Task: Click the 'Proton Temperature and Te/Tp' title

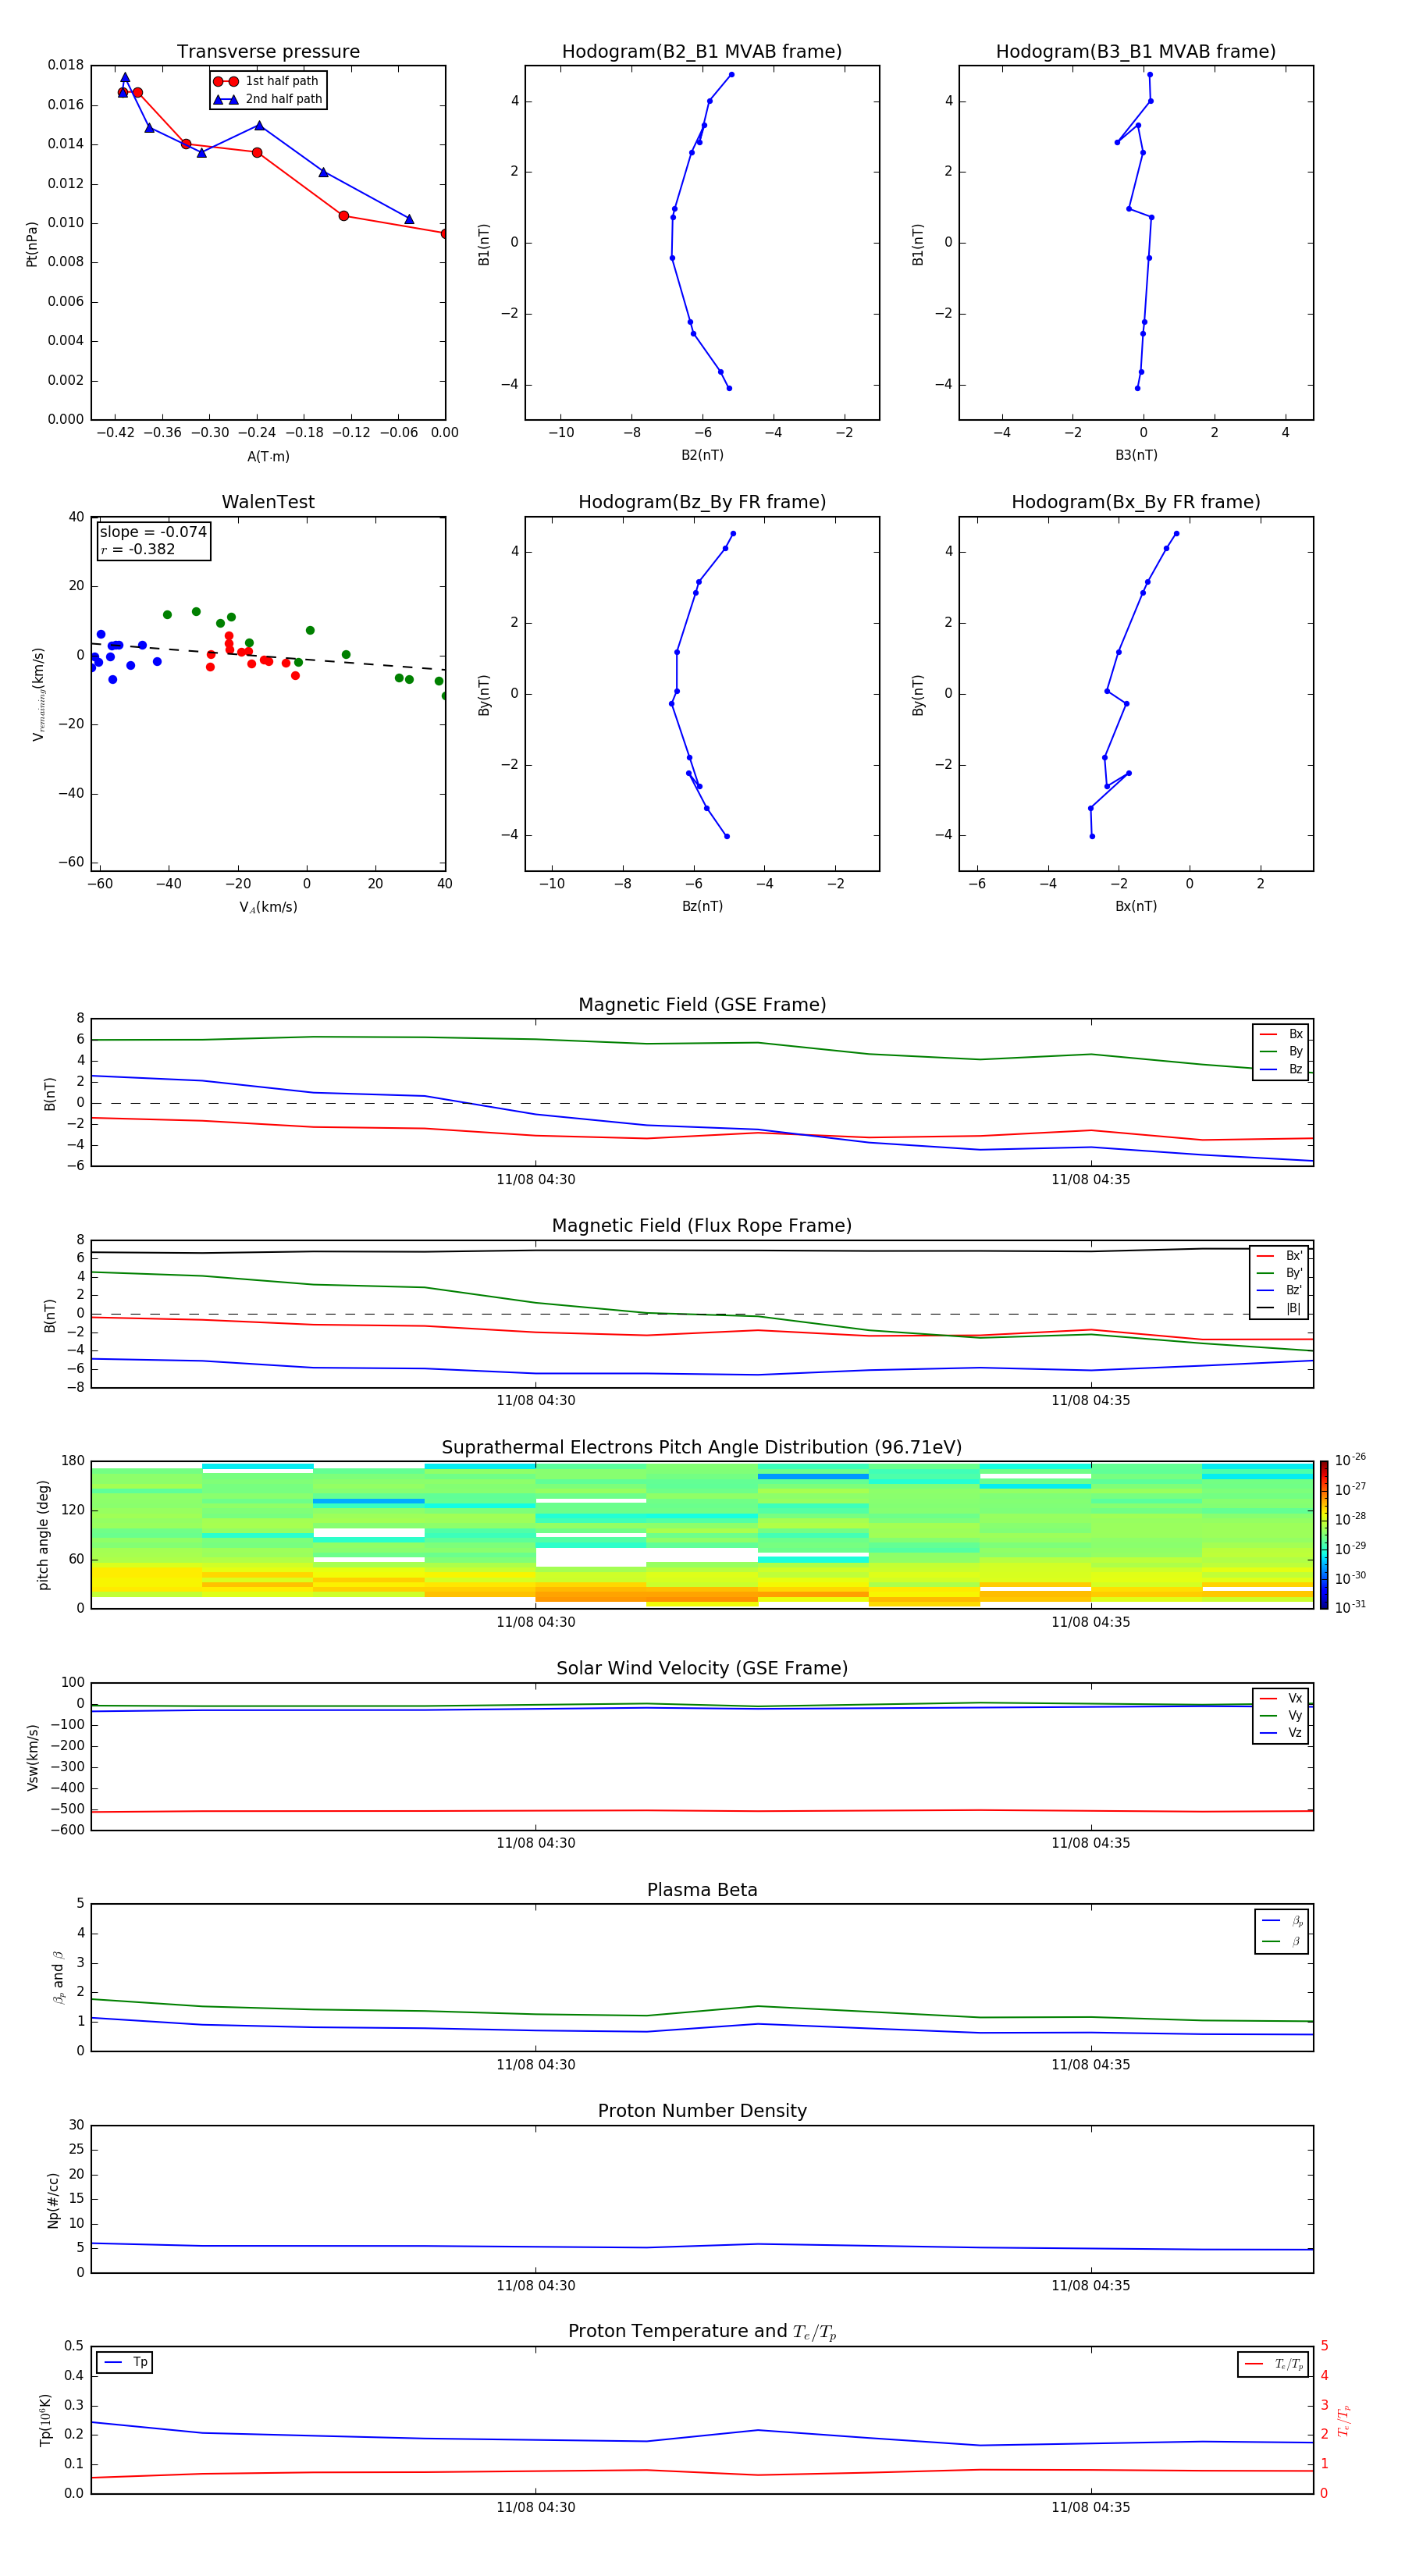Action: tap(702, 2332)
